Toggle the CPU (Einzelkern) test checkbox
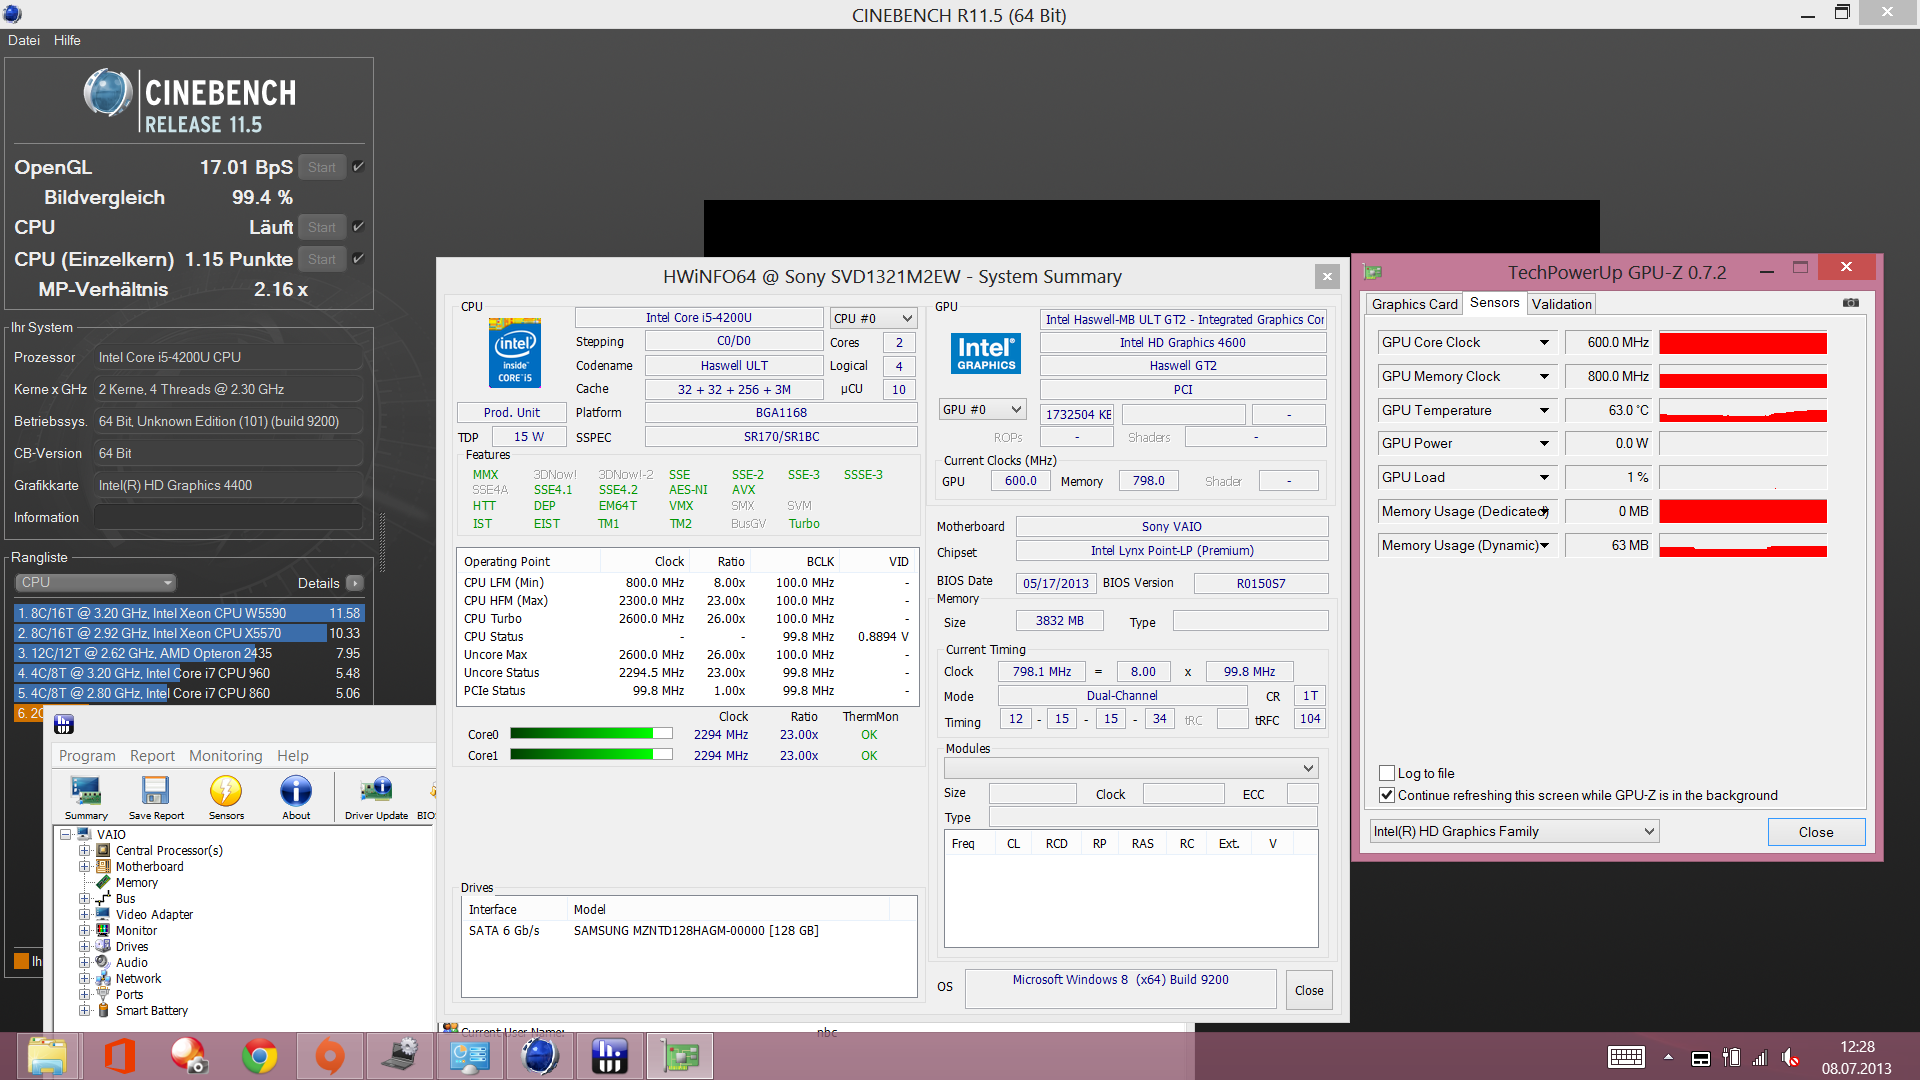 358,259
